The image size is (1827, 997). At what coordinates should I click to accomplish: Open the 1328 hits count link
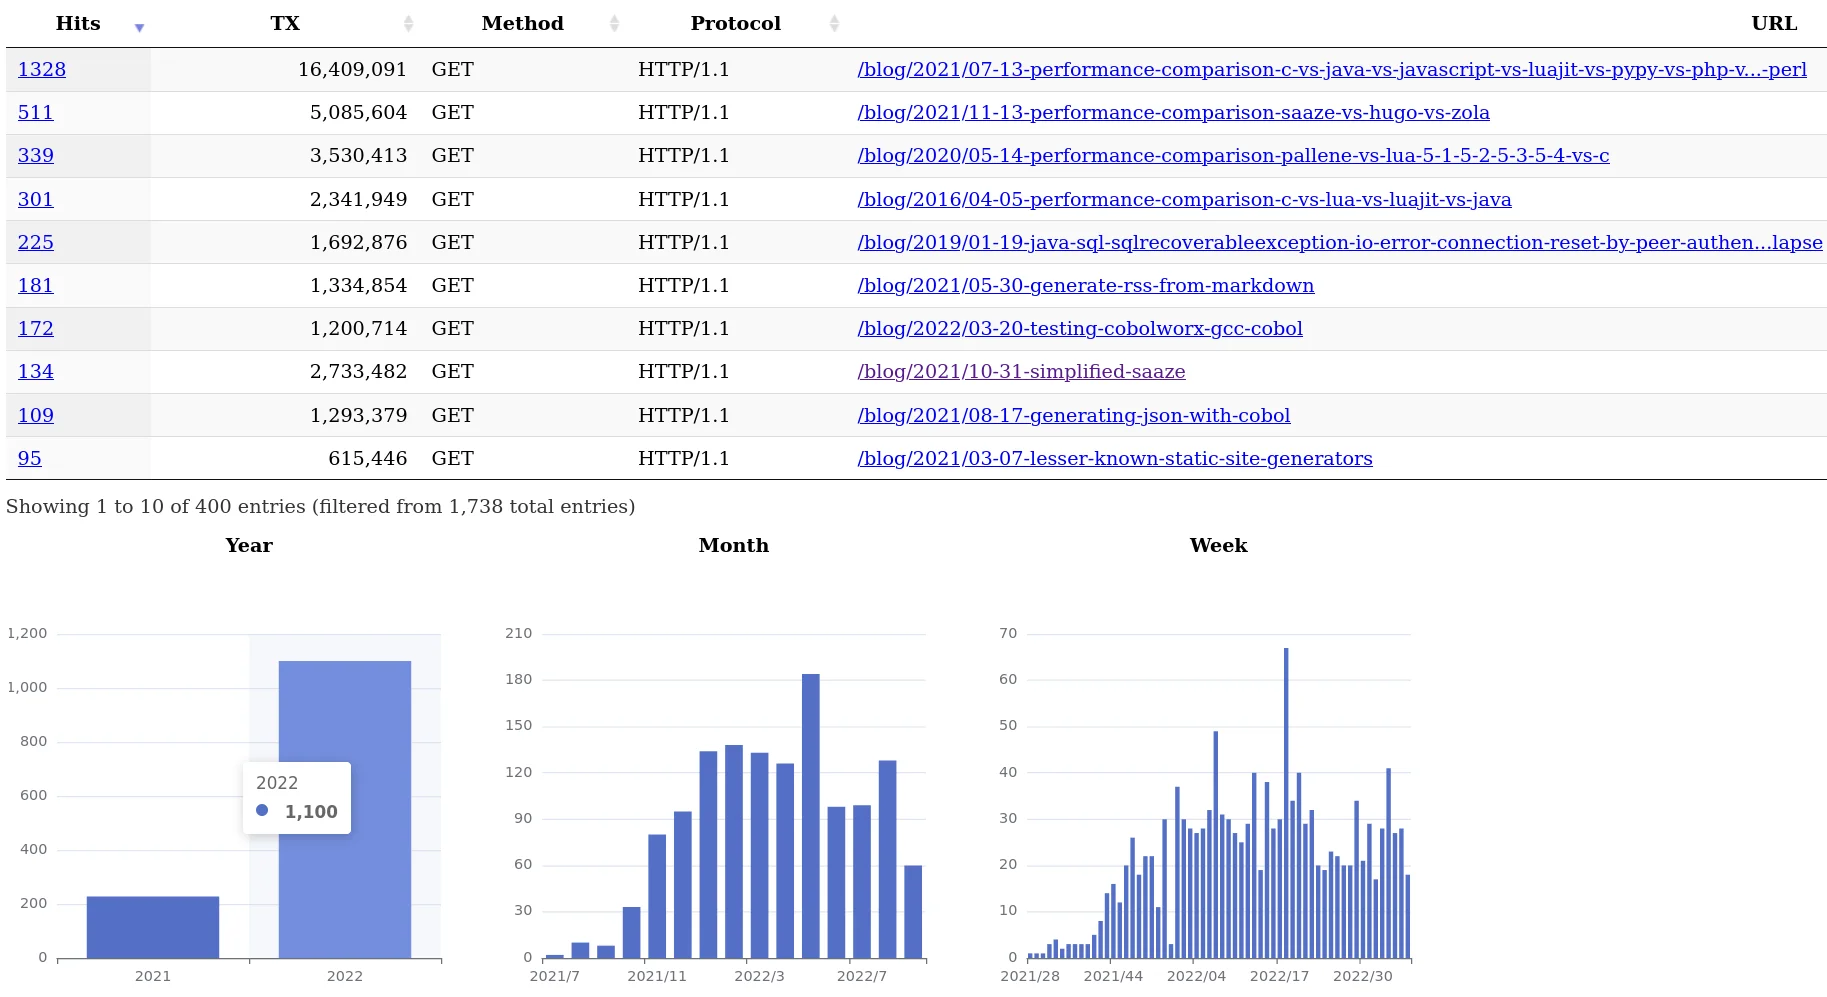(x=42, y=70)
